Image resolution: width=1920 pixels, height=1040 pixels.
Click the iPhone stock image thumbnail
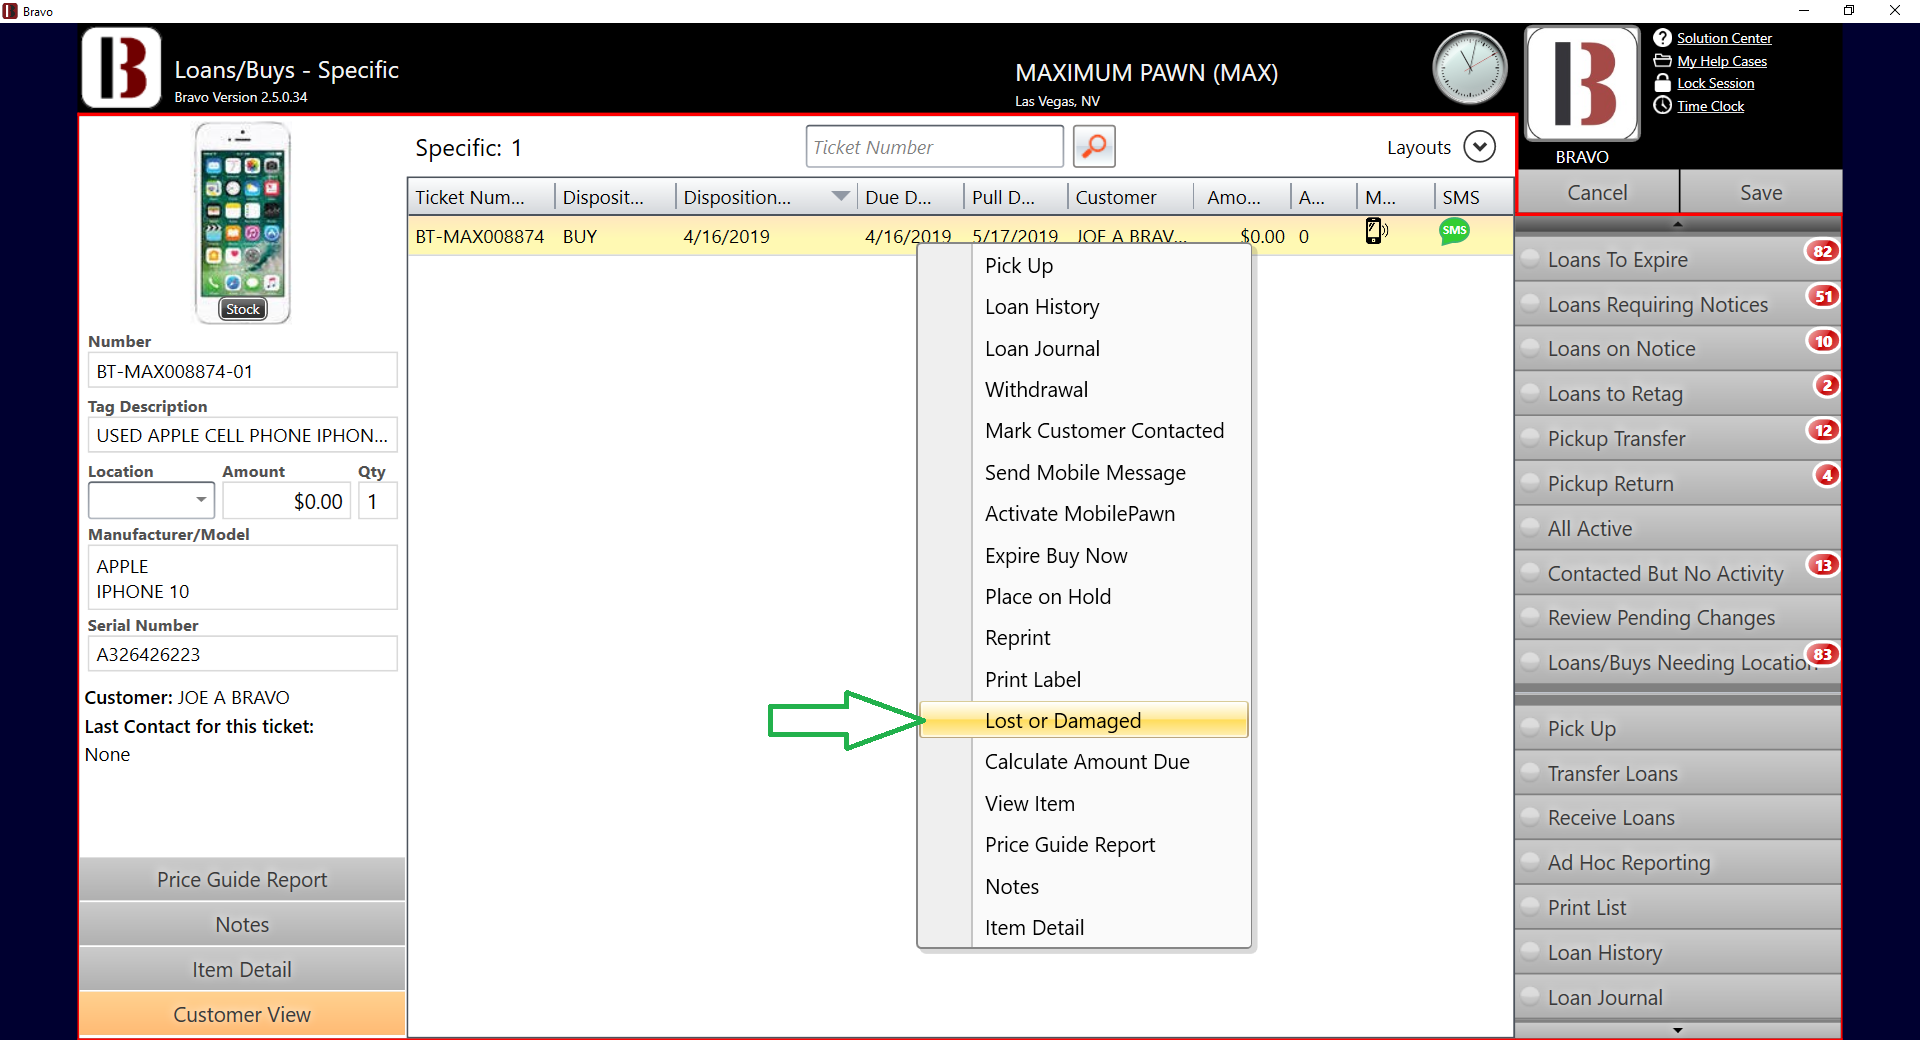pyautogui.click(x=242, y=222)
